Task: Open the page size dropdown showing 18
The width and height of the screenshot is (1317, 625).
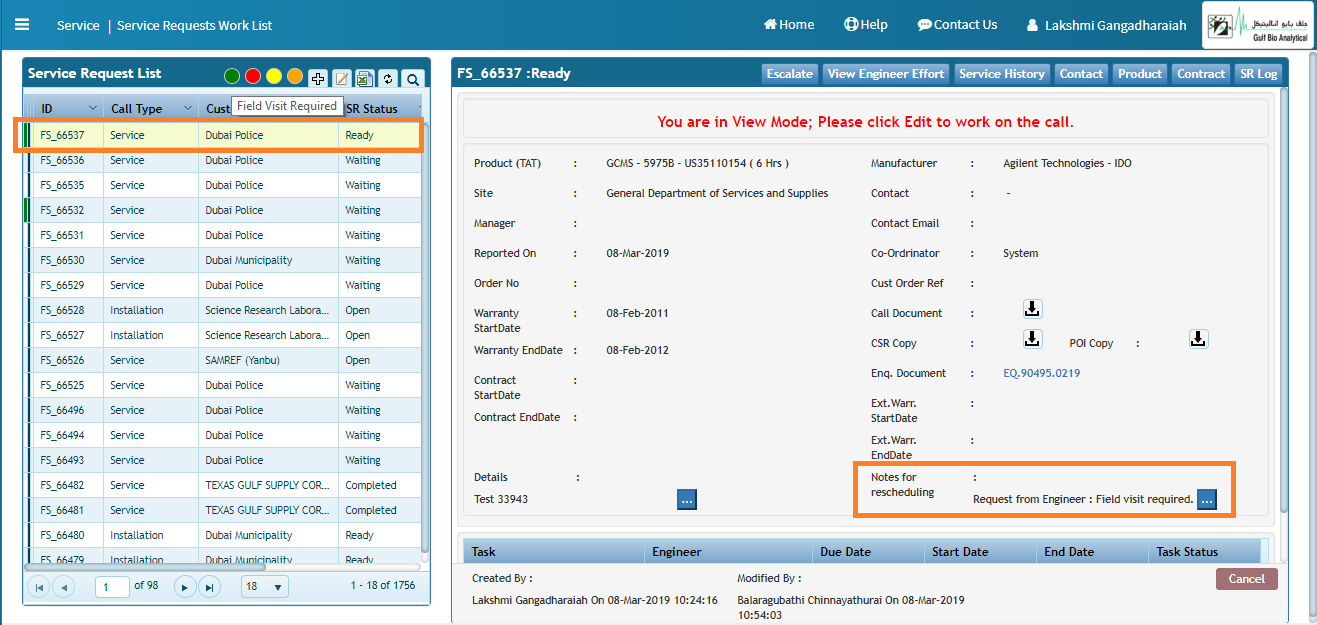Action: coord(264,587)
